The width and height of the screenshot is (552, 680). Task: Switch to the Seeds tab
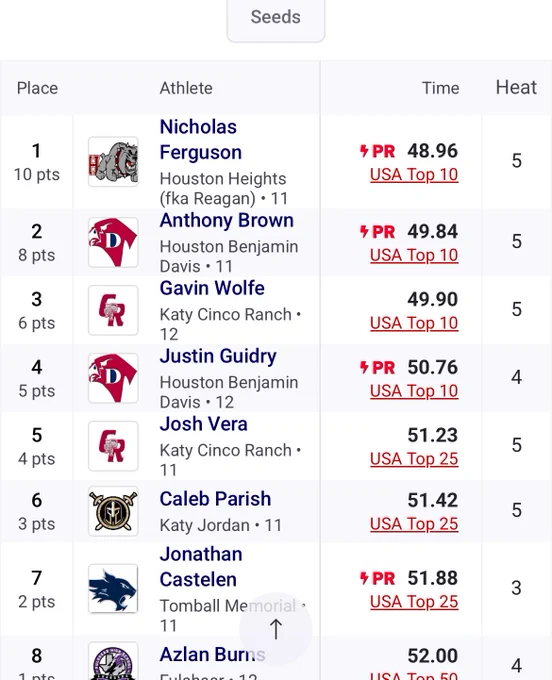pos(276,18)
